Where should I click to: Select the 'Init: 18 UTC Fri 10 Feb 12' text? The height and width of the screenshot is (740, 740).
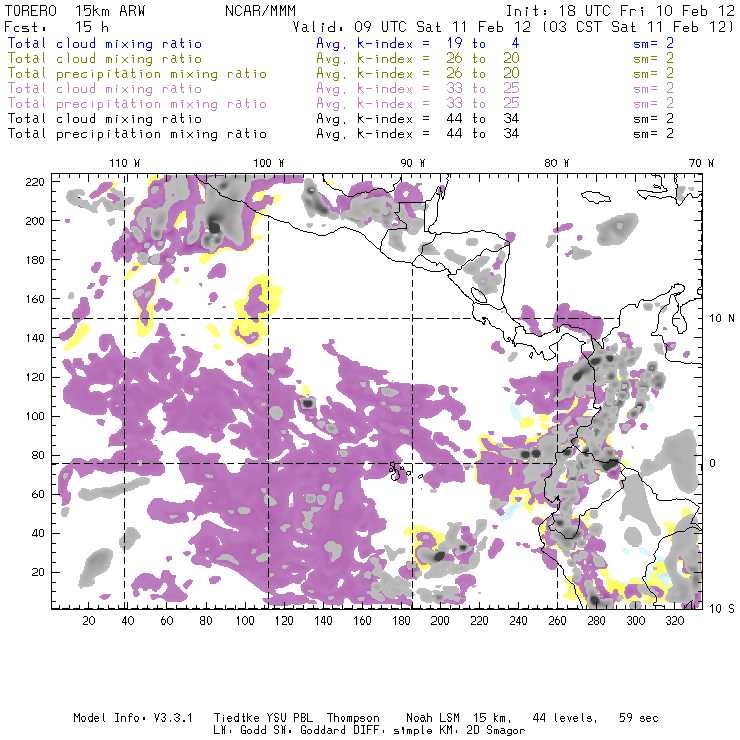(x=620, y=11)
